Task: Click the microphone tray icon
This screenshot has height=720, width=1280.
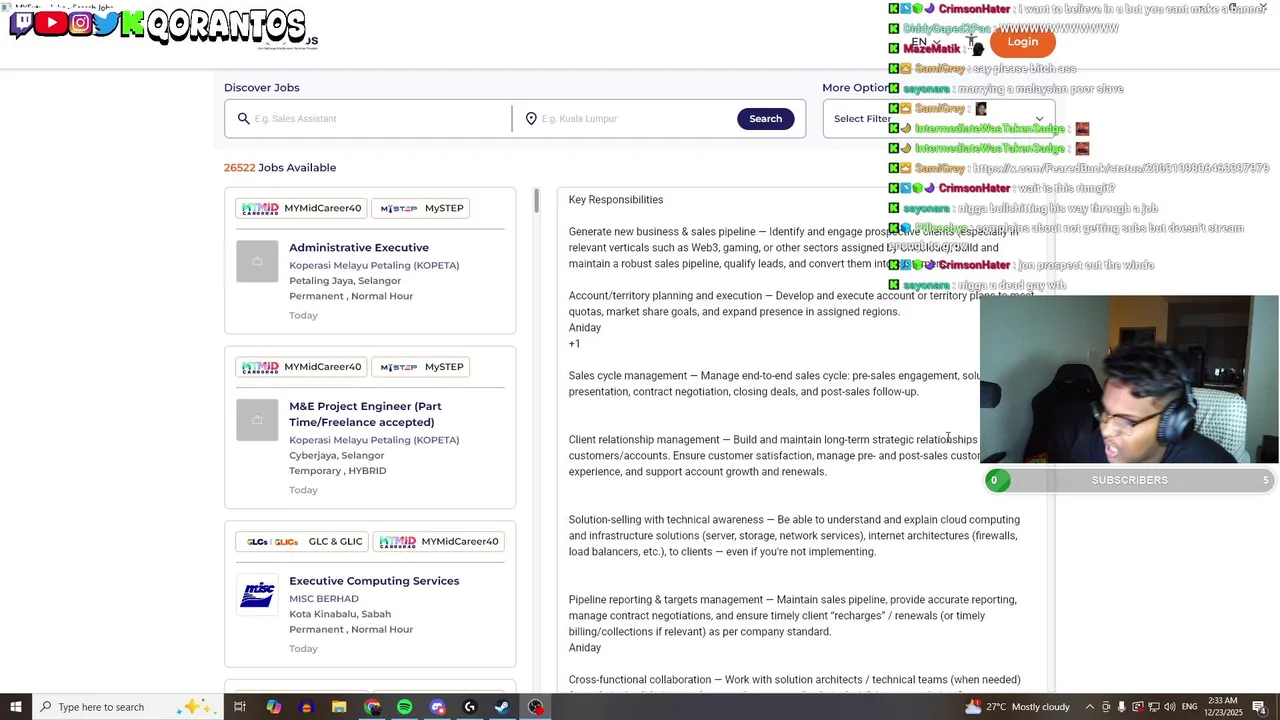Action: (x=1121, y=707)
